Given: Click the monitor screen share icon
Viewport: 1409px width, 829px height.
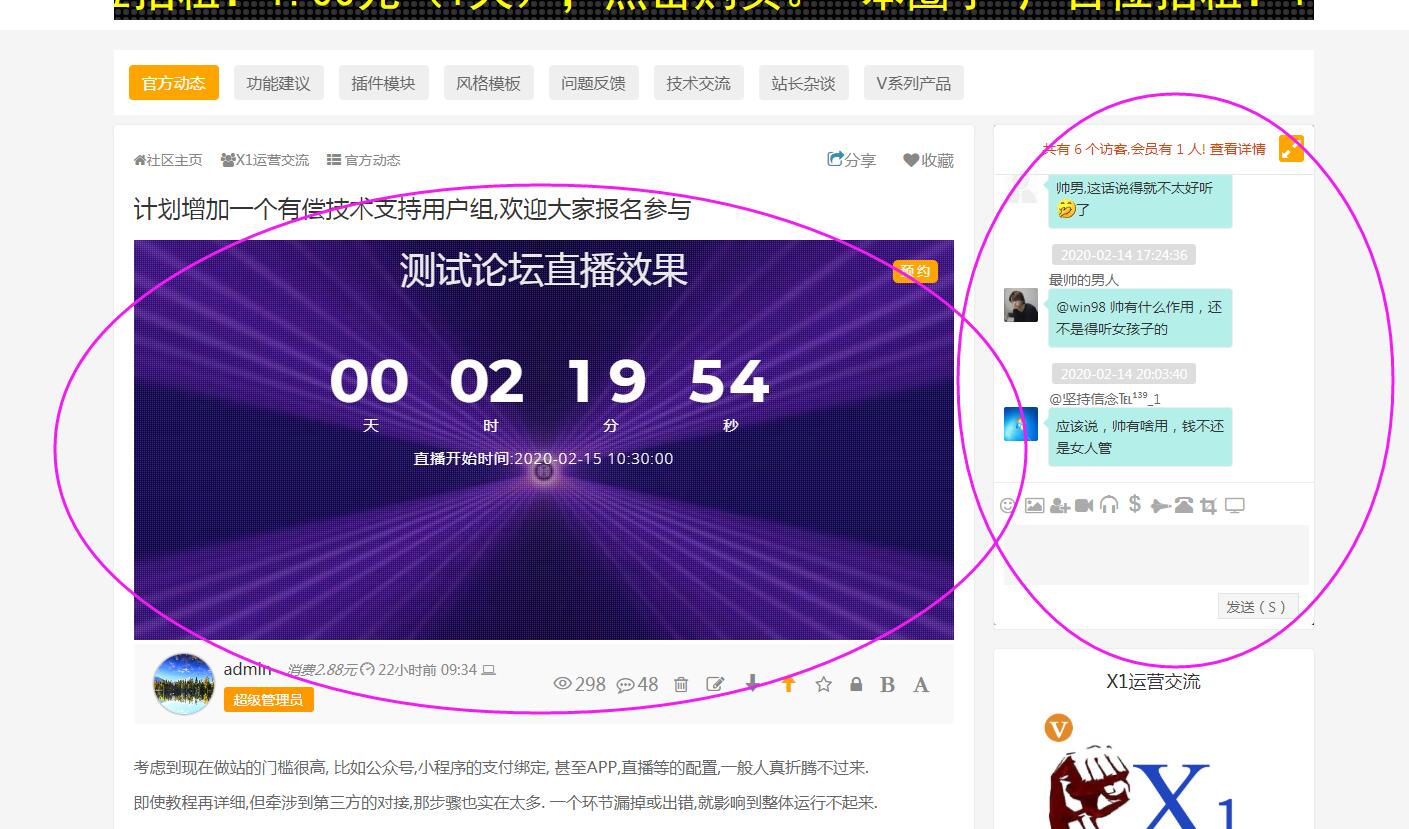Looking at the screenshot, I should (1235, 506).
